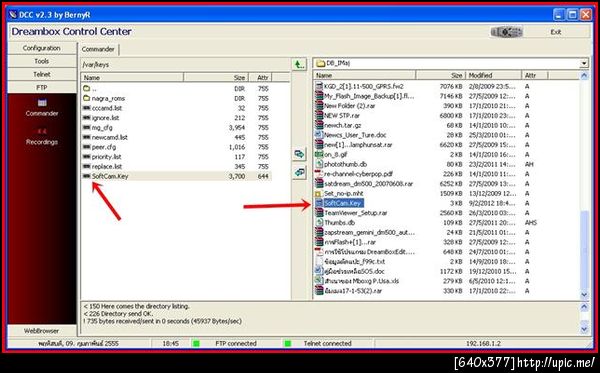Open the FTP section
This screenshot has width=600, height=373.
42,87
